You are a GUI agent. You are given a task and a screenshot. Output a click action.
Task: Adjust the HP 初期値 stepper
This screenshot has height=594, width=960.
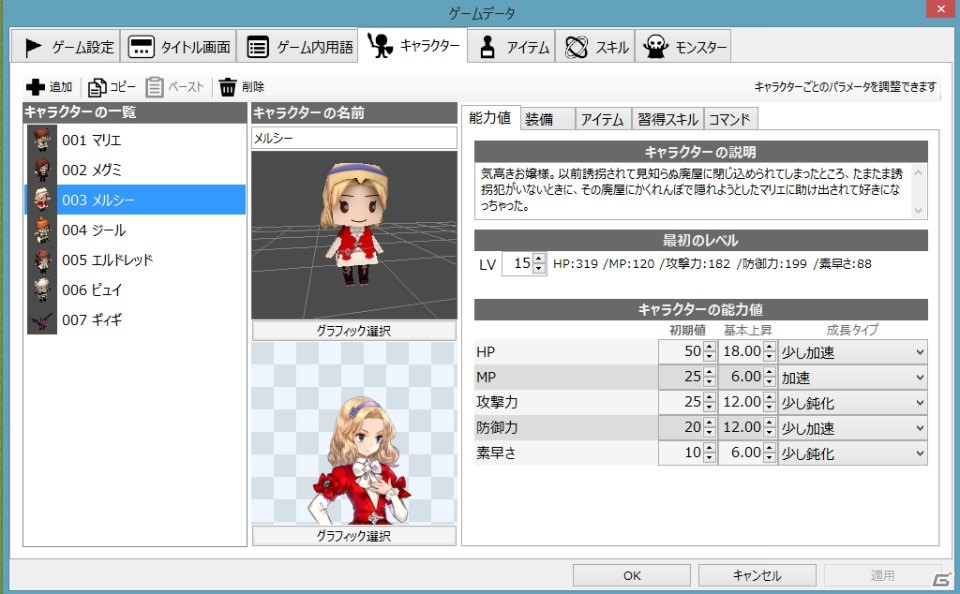tap(709, 352)
